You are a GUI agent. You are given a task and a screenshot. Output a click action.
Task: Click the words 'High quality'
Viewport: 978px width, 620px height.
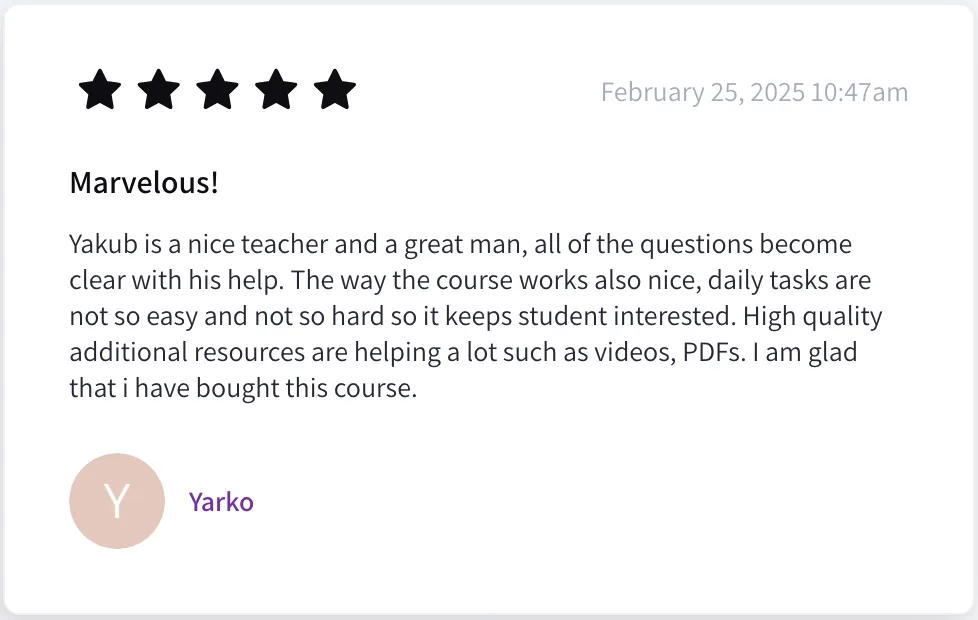(813, 316)
